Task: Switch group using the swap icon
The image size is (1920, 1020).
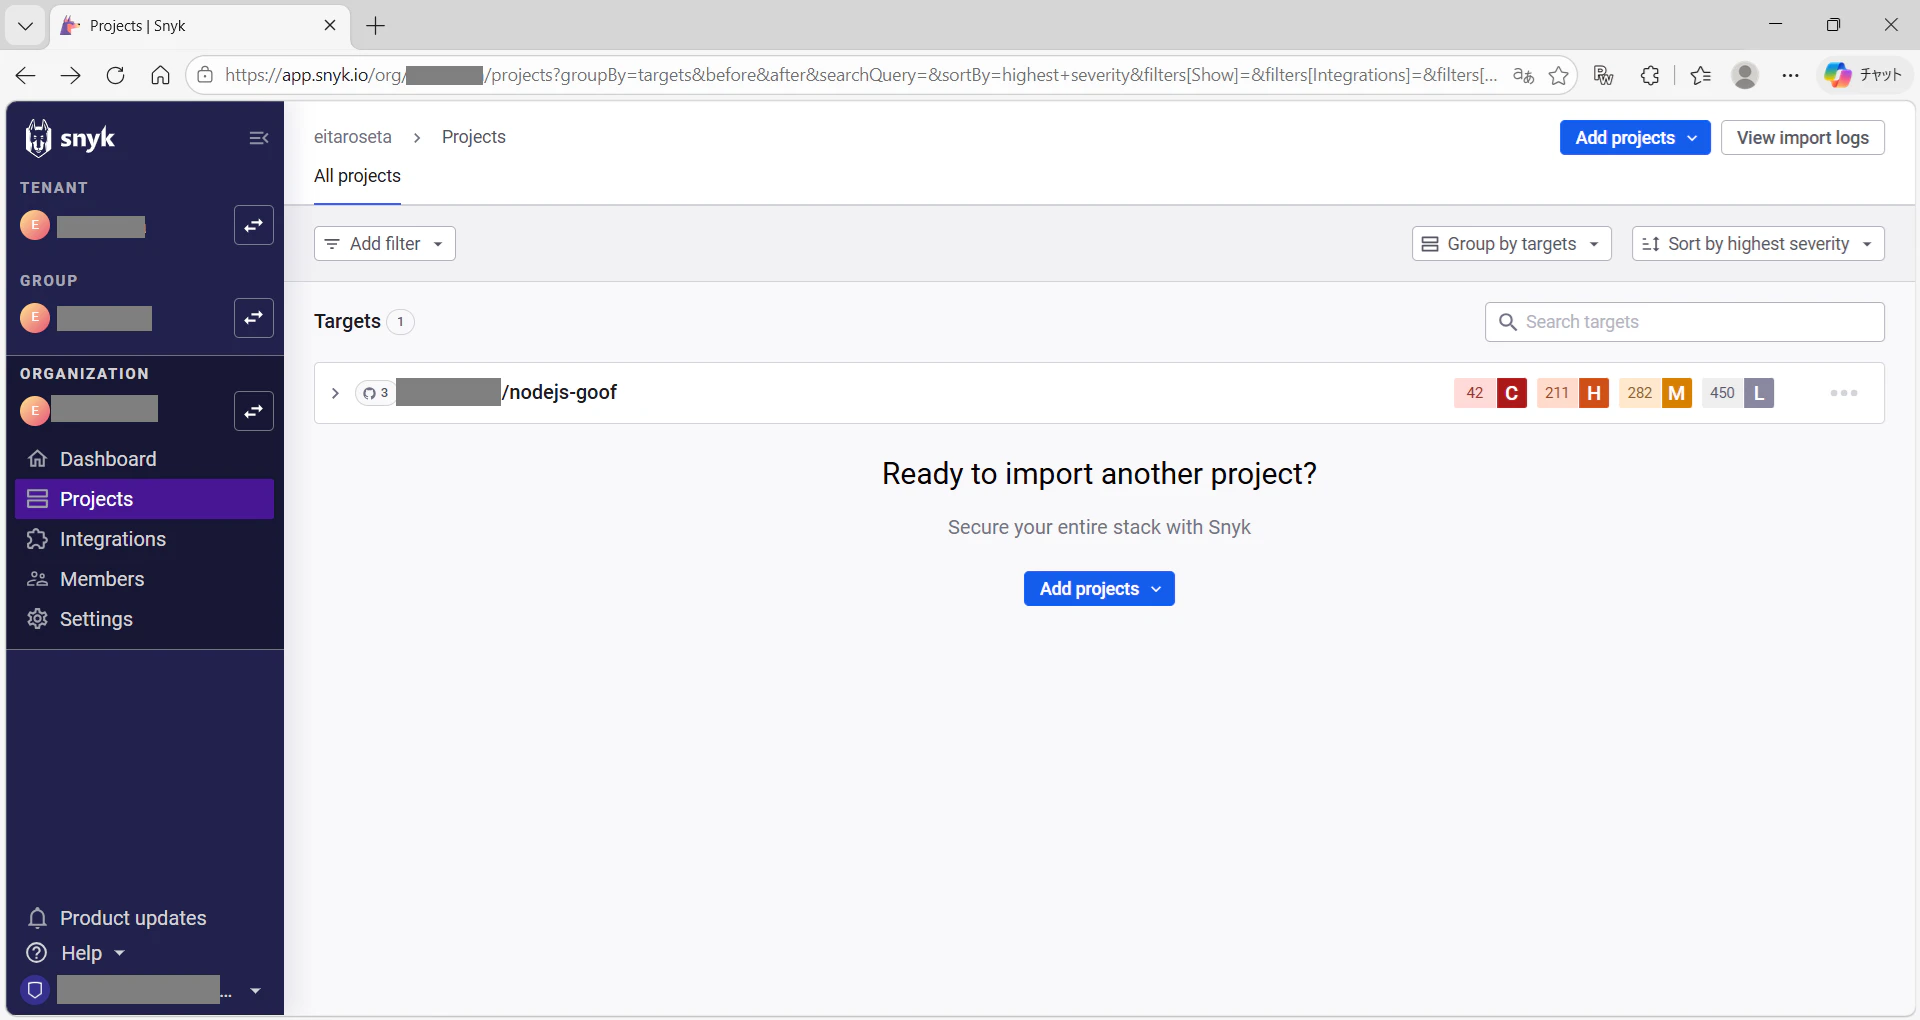Action: (x=254, y=318)
